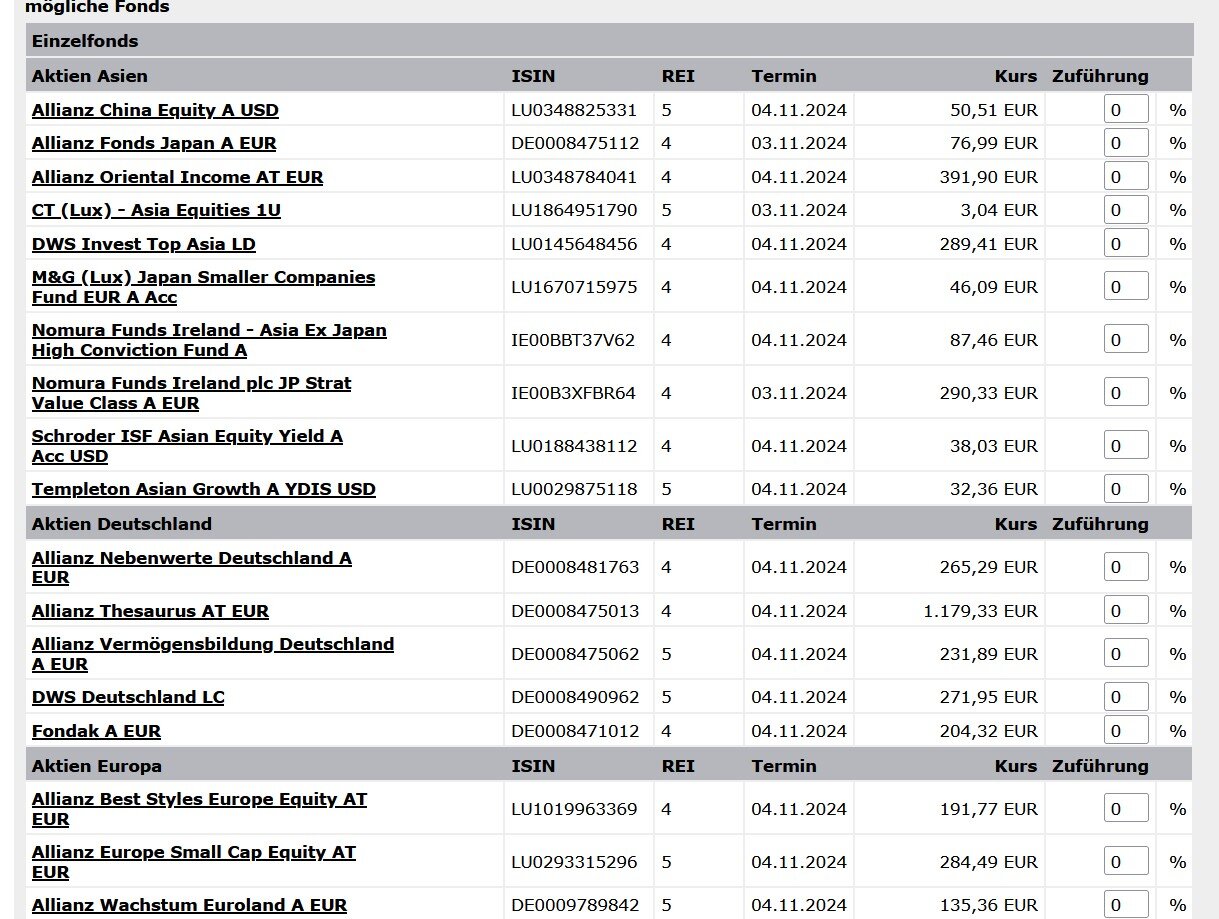Select ISIN LU1864951790 text
This screenshot has height=919, width=1219.
[x=574, y=210]
